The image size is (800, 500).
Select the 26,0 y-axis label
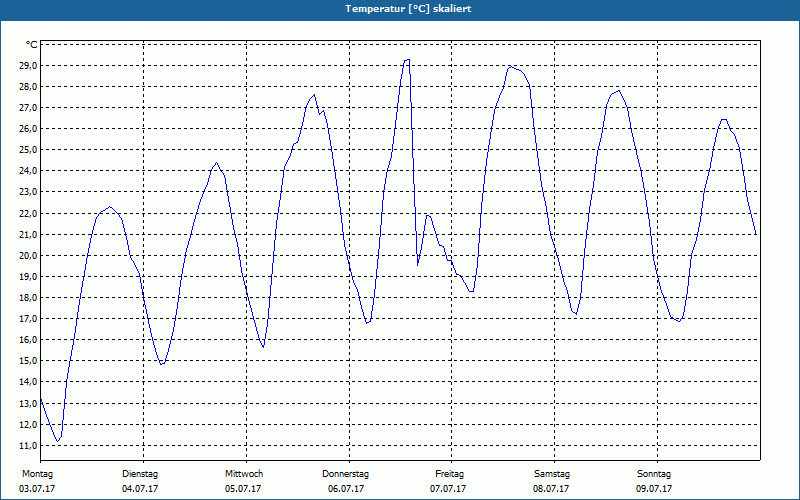click(29, 129)
